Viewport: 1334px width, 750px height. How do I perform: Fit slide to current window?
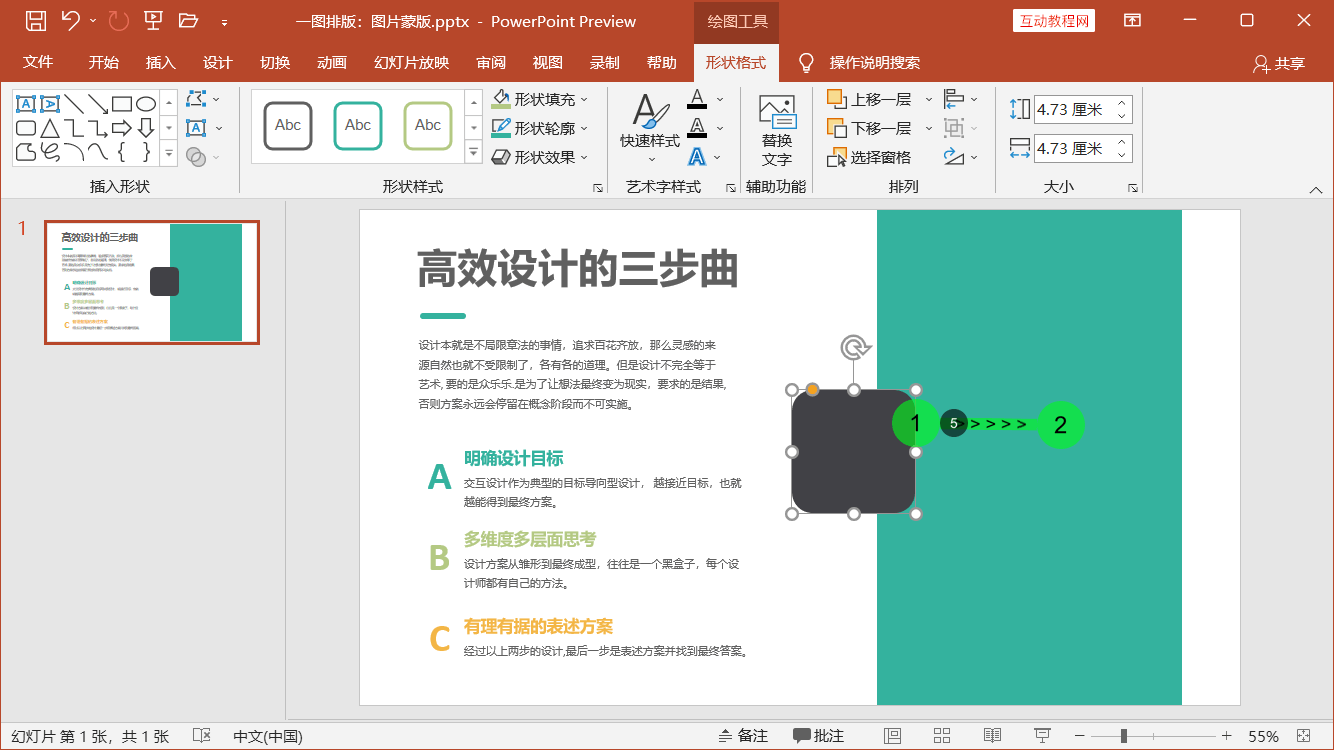pos(1303,736)
